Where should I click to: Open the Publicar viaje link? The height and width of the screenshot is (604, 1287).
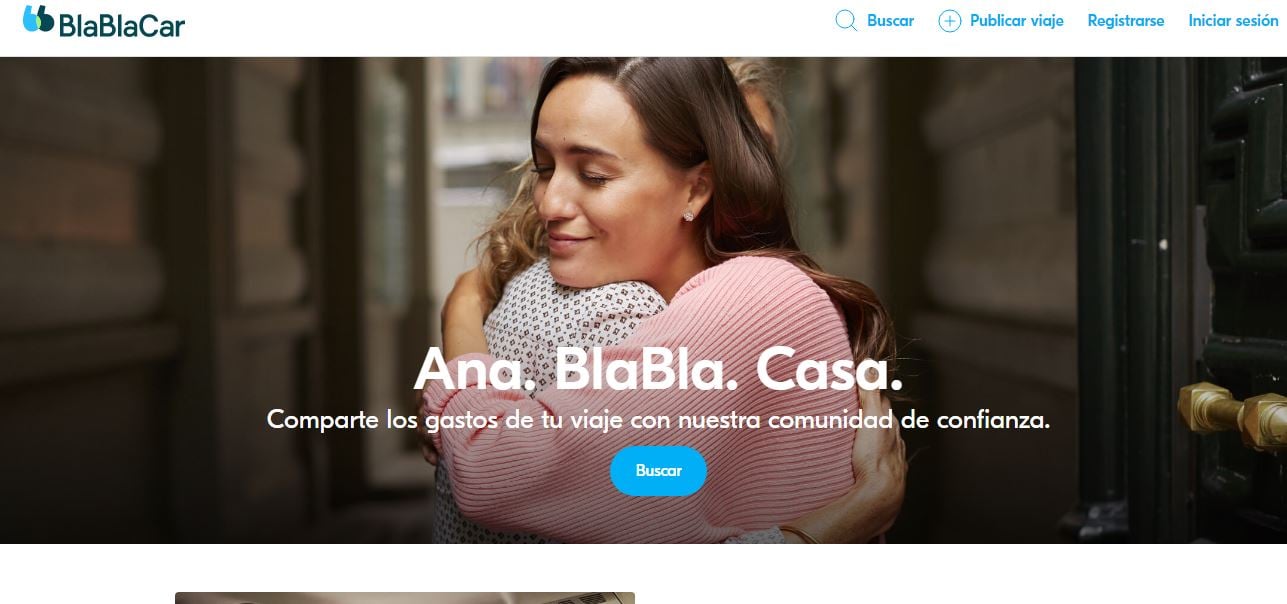[1017, 21]
